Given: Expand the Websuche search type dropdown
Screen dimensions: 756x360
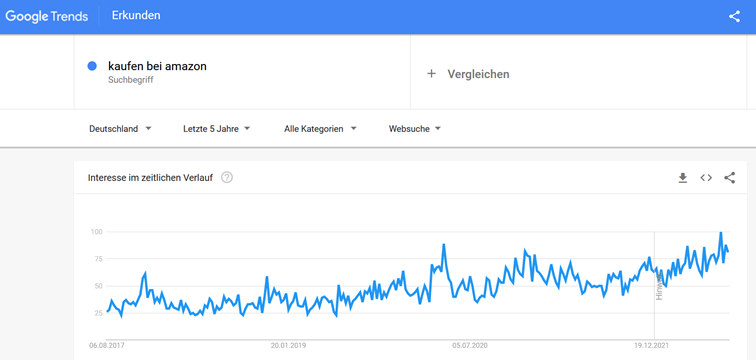Looking at the screenshot, I should 415,129.
